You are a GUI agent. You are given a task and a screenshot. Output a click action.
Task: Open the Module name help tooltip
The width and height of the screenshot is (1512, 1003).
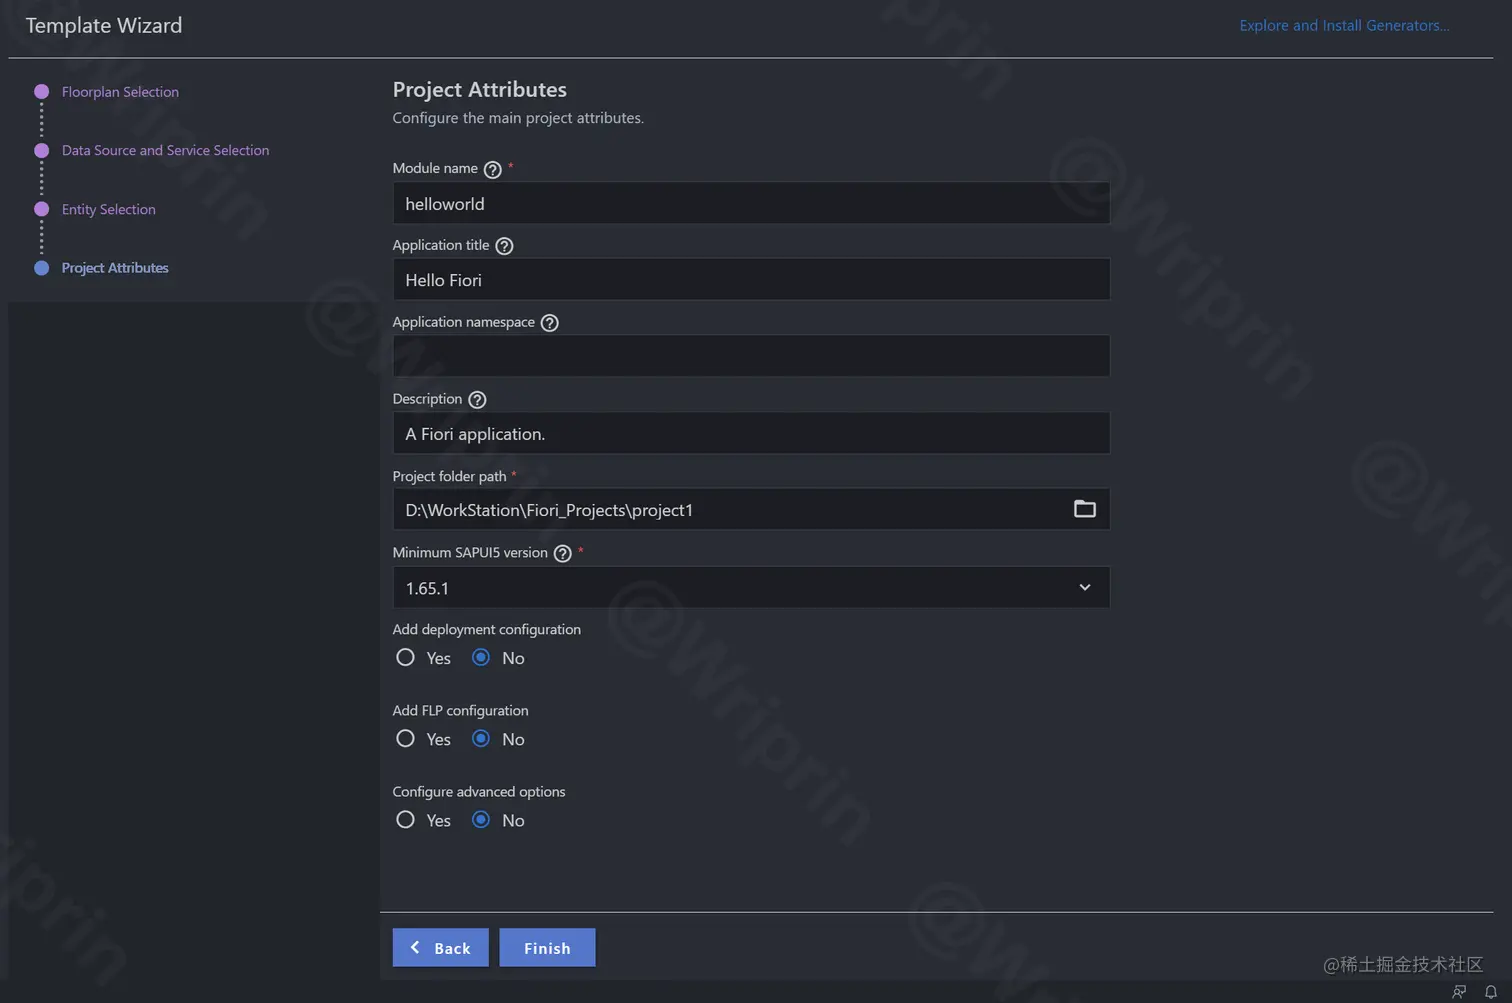(492, 169)
